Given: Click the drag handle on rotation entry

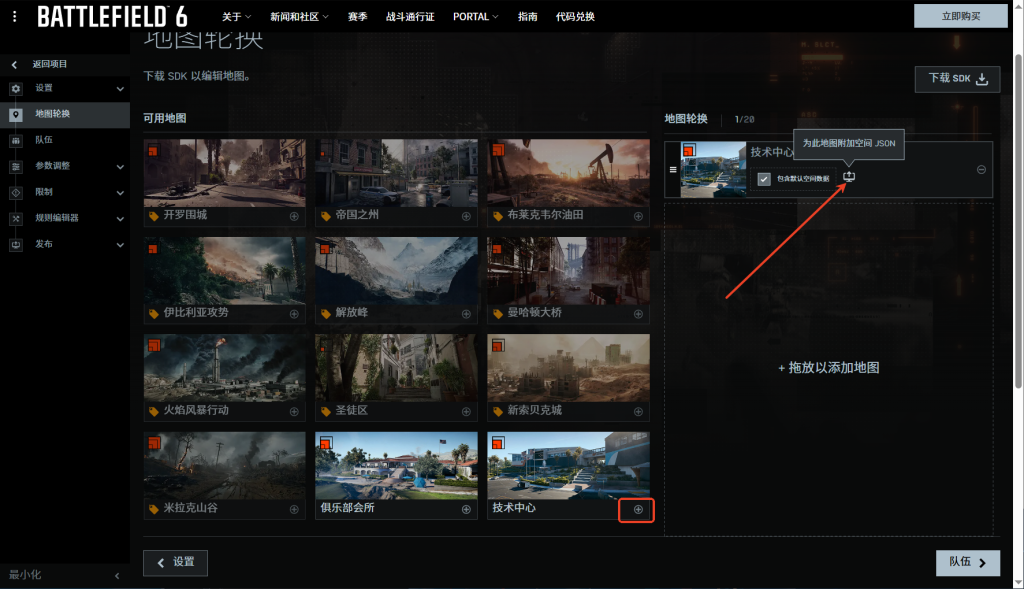Looking at the screenshot, I should (672, 169).
